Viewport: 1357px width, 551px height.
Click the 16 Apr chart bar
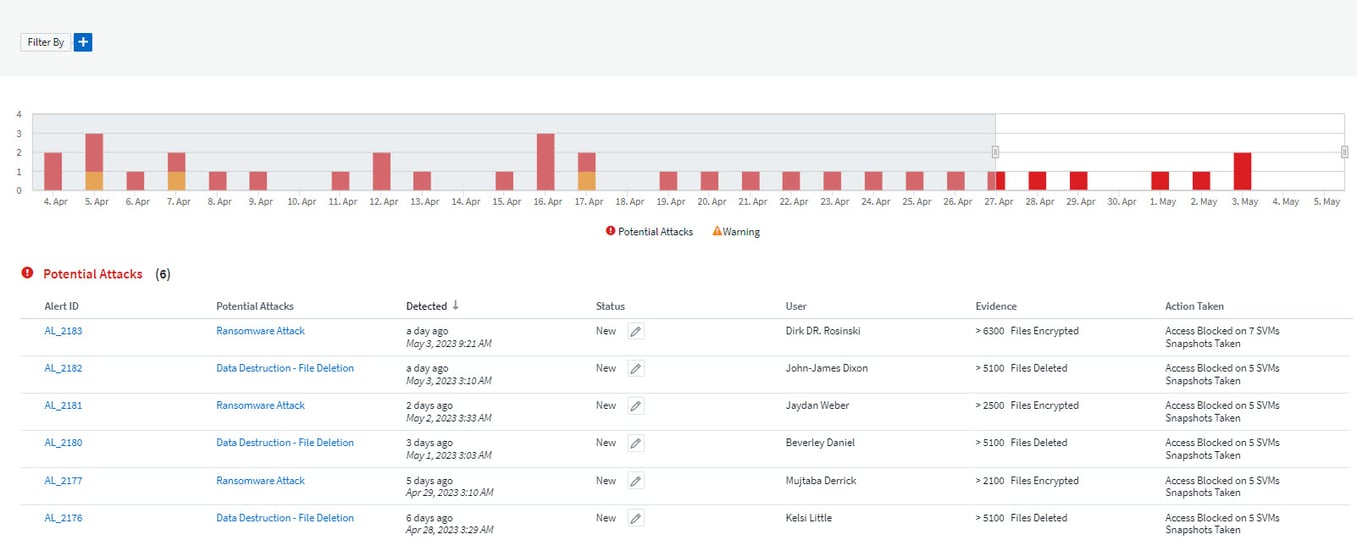tap(546, 162)
